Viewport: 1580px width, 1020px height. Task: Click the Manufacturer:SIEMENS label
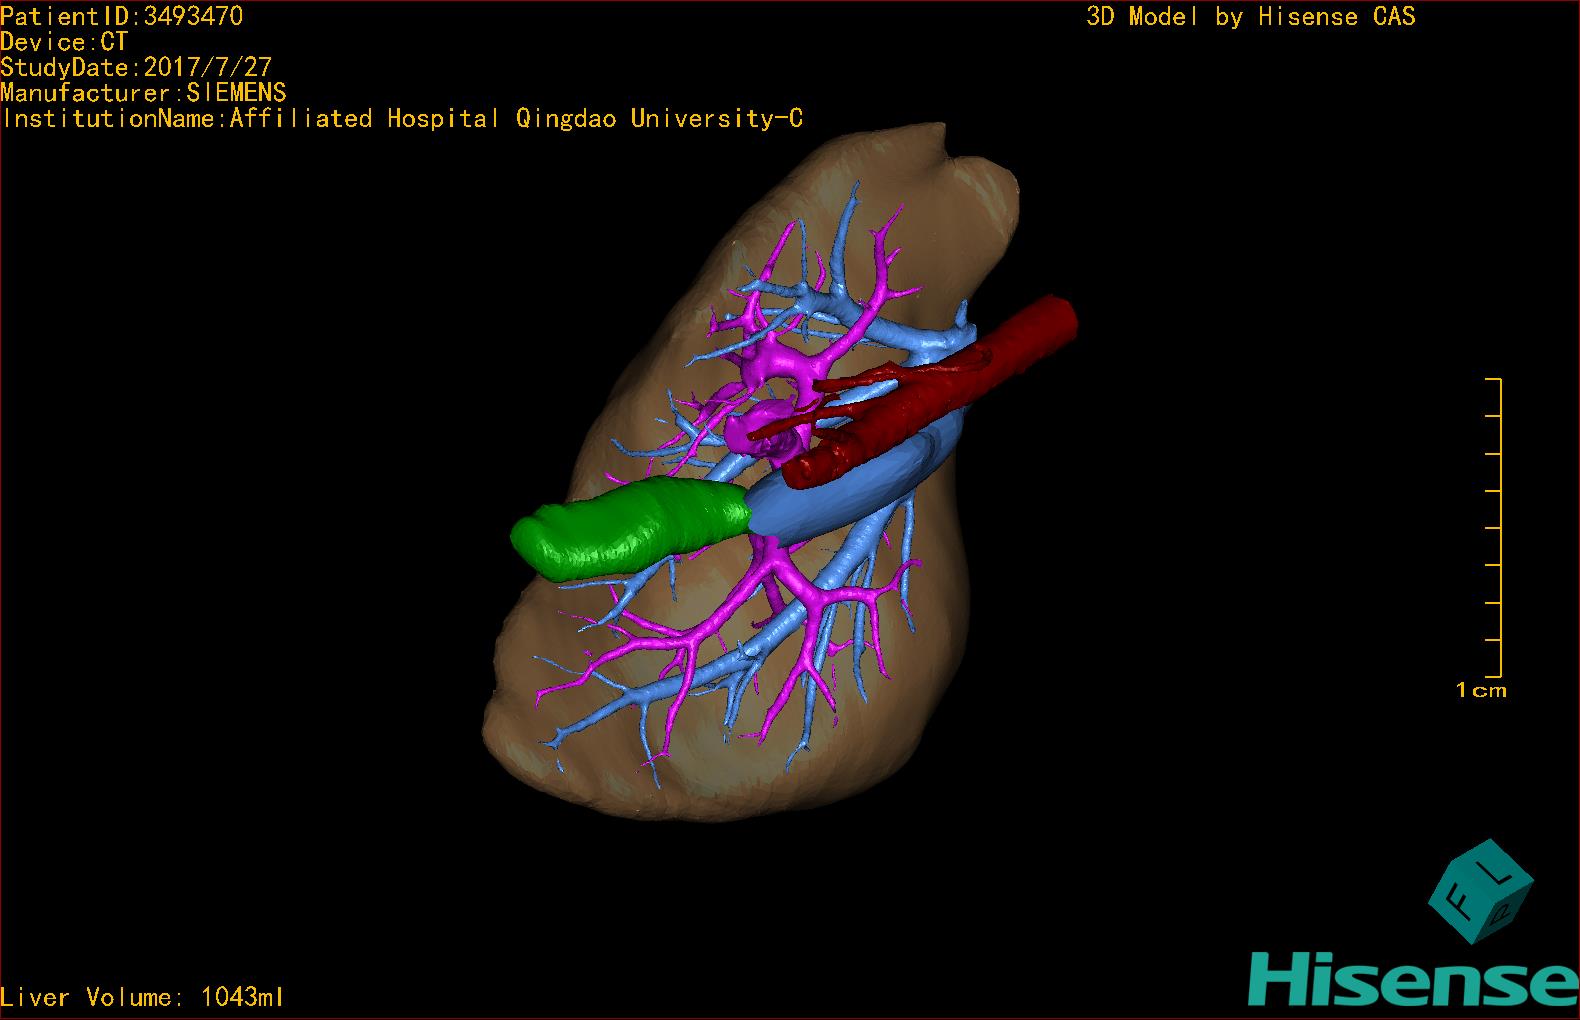143,93
